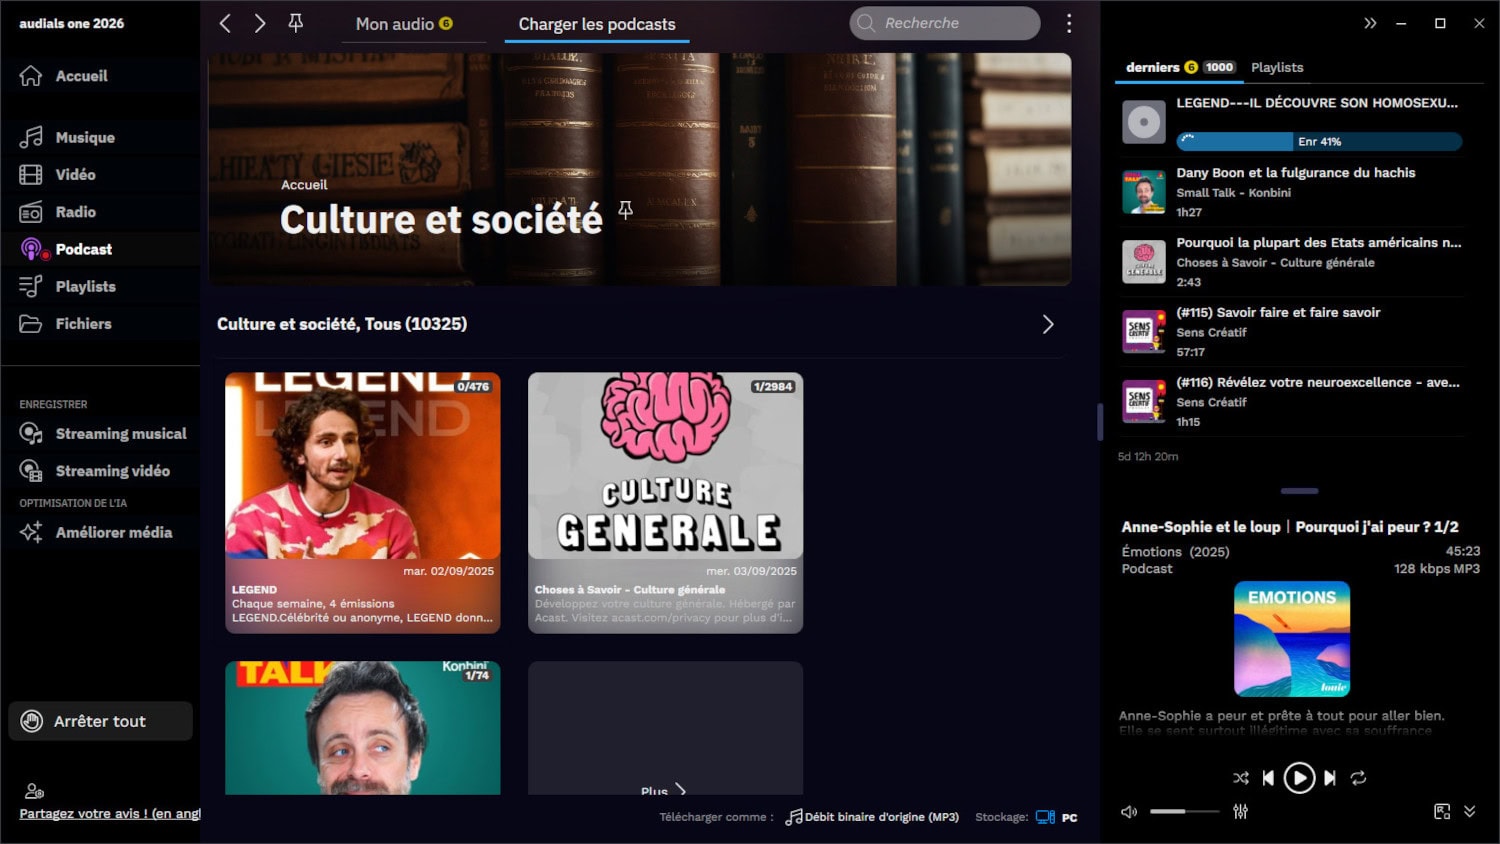Play the current podcast episode
This screenshot has height=844, width=1500.
click(x=1299, y=778)
